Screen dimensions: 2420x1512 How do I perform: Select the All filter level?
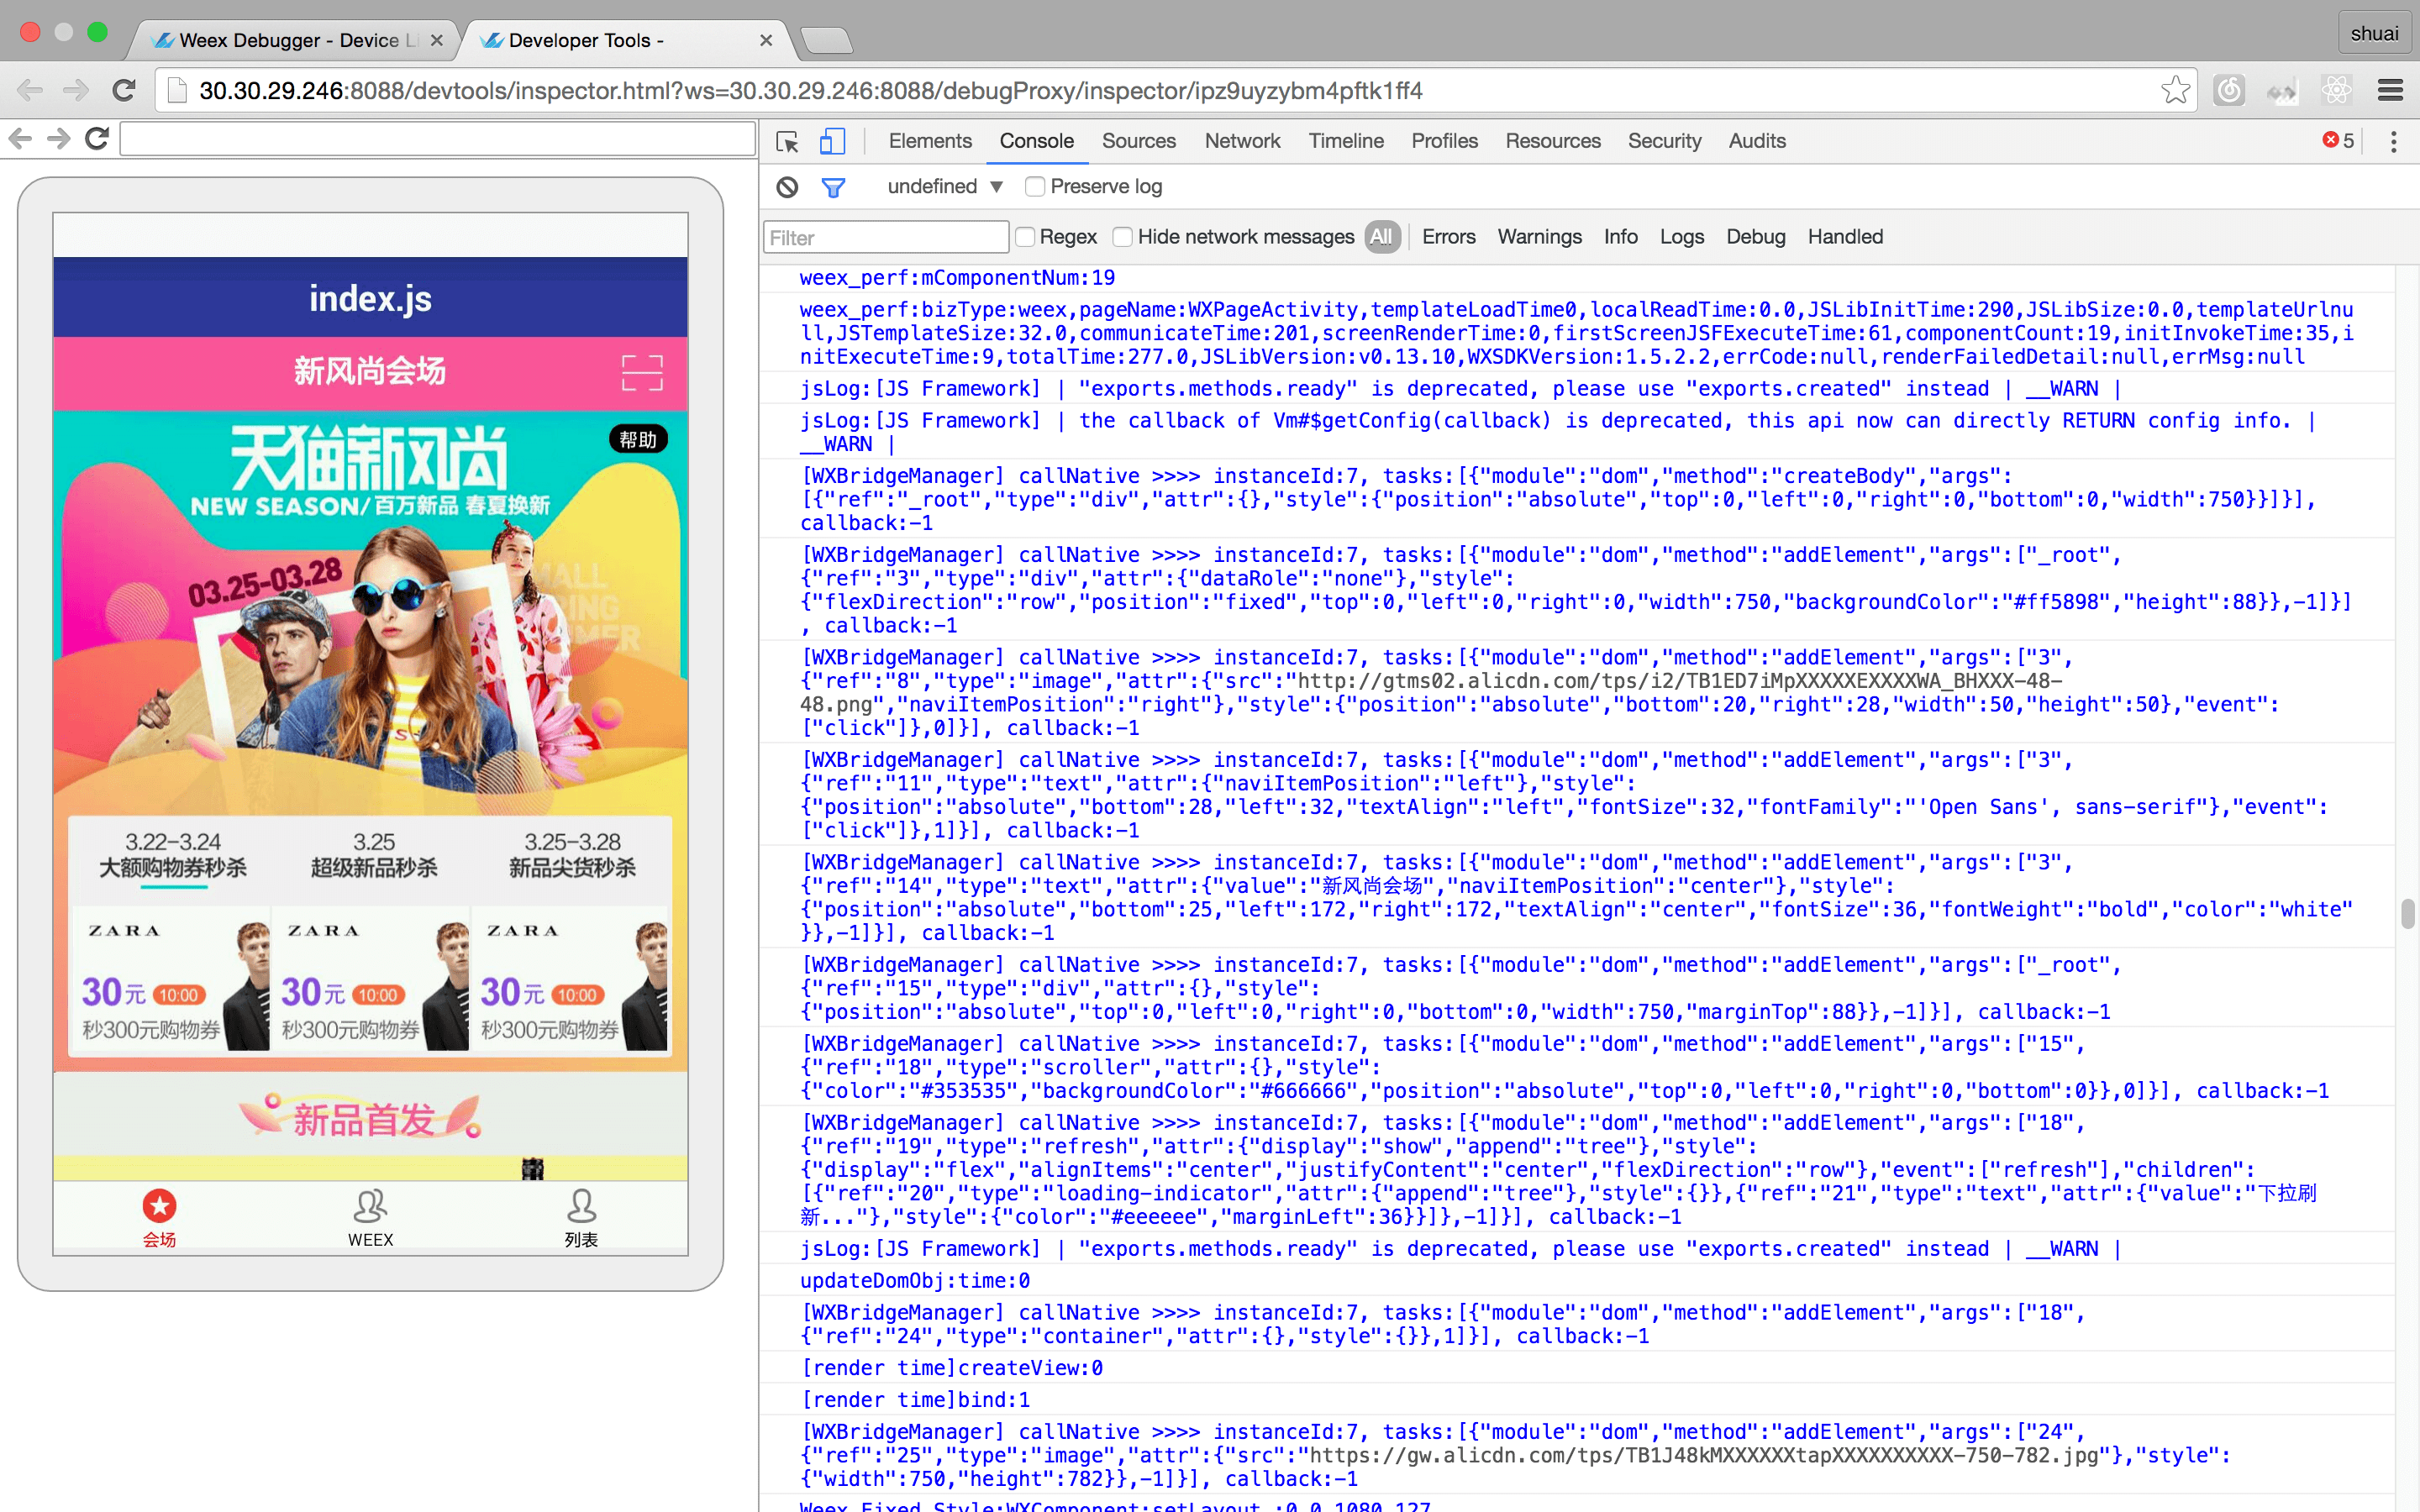(x=1382, y=237)
